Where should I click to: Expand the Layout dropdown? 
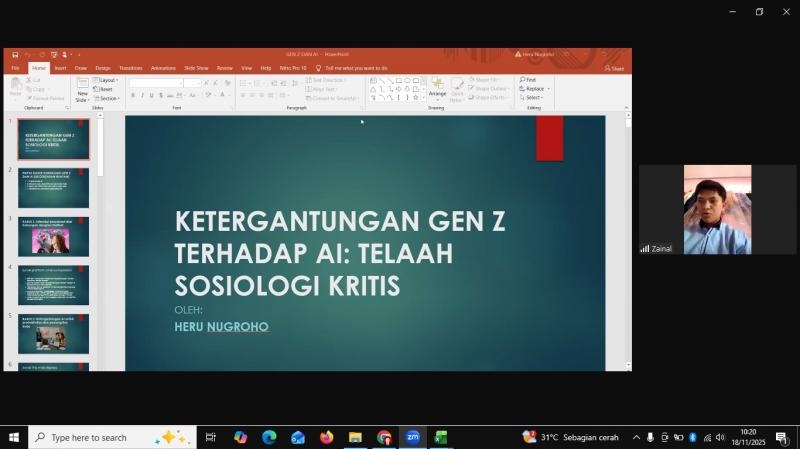tap(107, 80)
